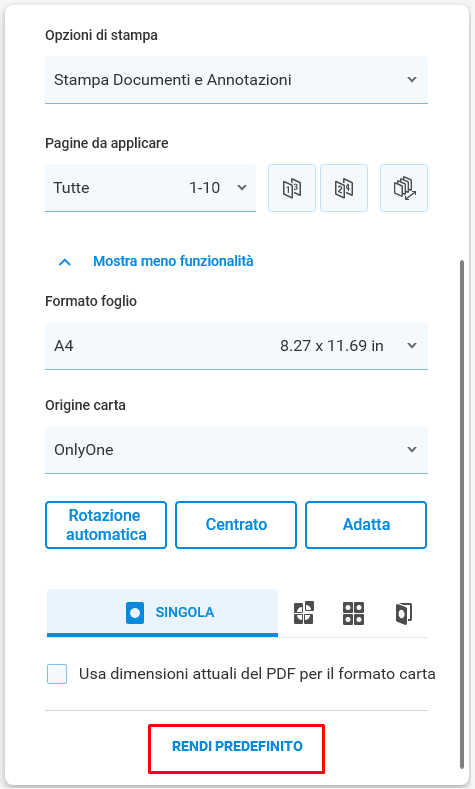Image resolution: width=475 pixels, height=789 pixels.
Task: Select even pages only icon
Action: point(344,188)
